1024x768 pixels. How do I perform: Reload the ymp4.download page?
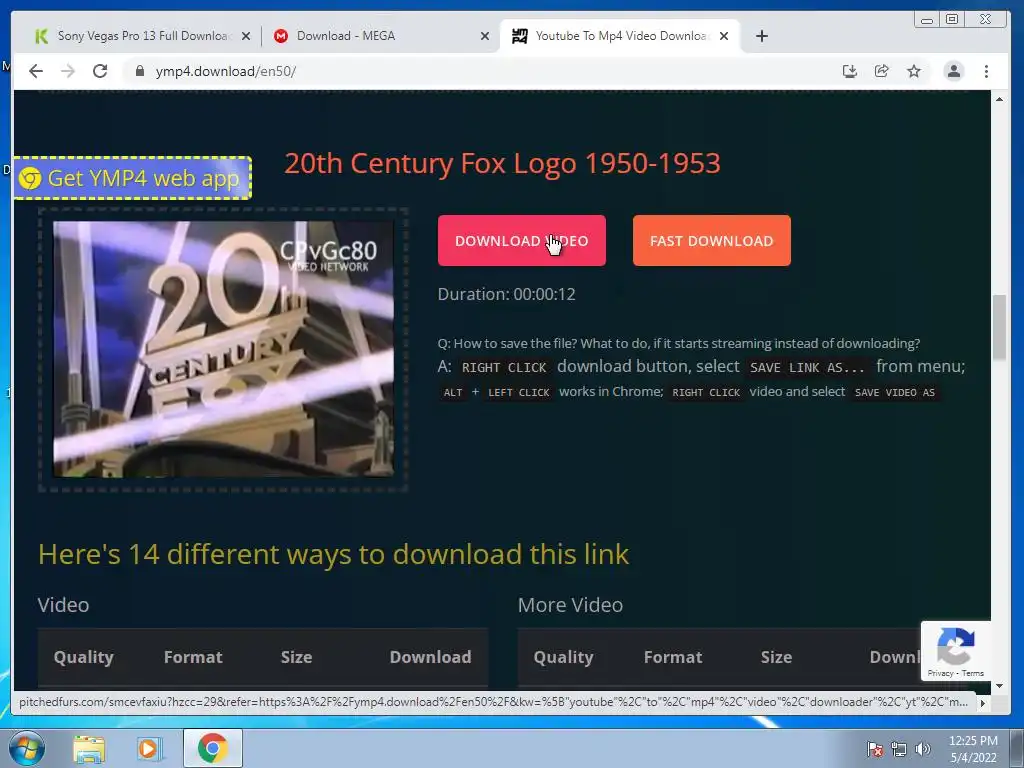pyautogui.click(x=100, y=71)
